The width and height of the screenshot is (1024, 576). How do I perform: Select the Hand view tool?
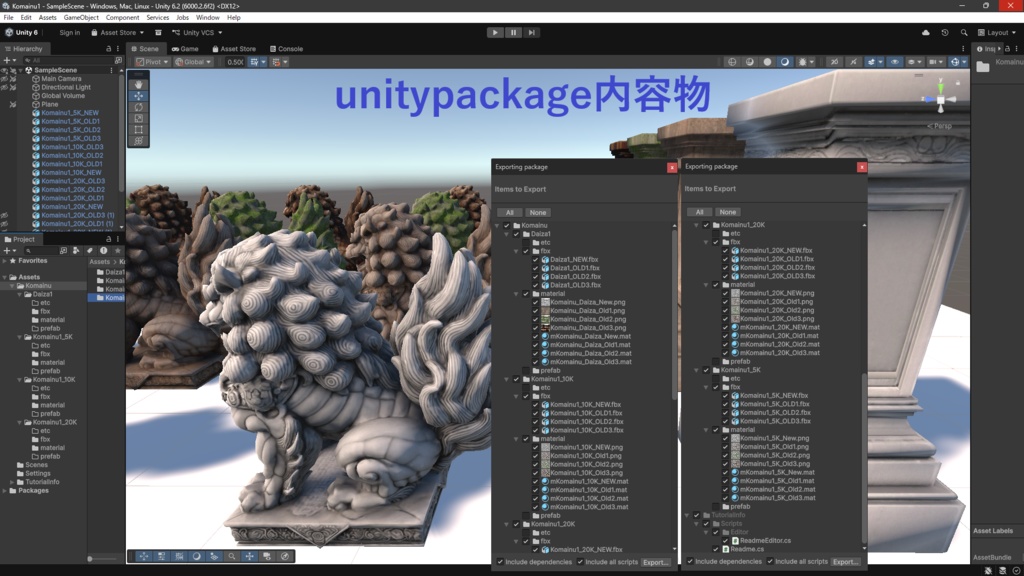click(138, 84)
